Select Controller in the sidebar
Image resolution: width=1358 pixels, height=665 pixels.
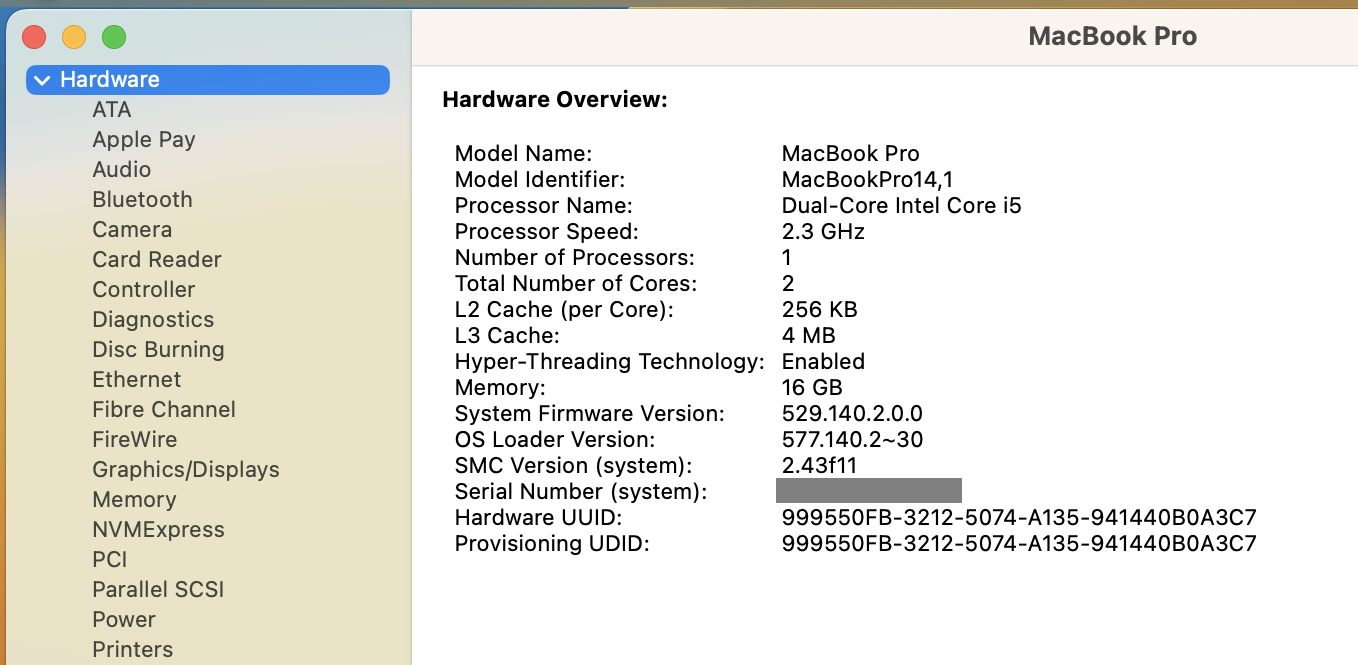144,290
